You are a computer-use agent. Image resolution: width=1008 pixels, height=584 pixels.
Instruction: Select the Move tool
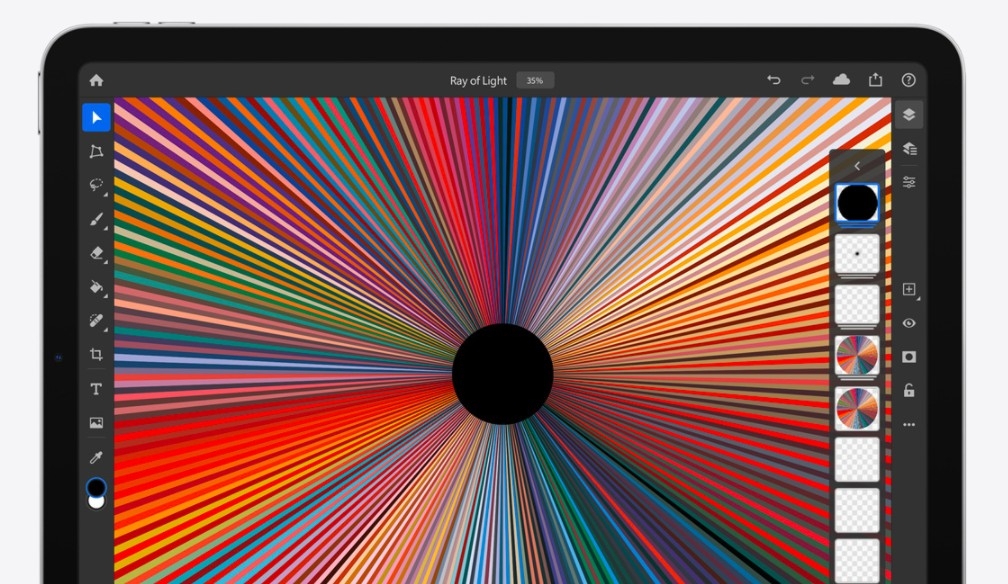pos(96,118)
